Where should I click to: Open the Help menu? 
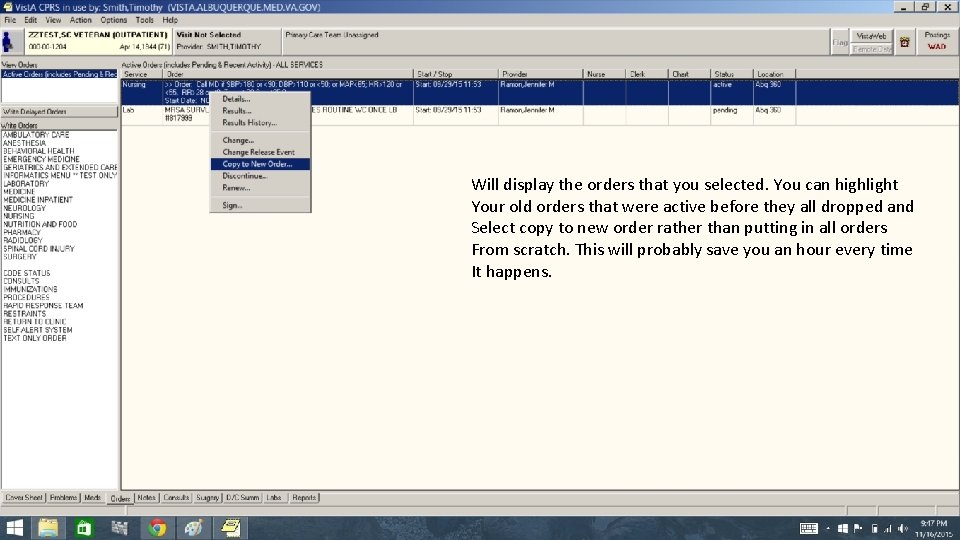(x=170, y=20)
